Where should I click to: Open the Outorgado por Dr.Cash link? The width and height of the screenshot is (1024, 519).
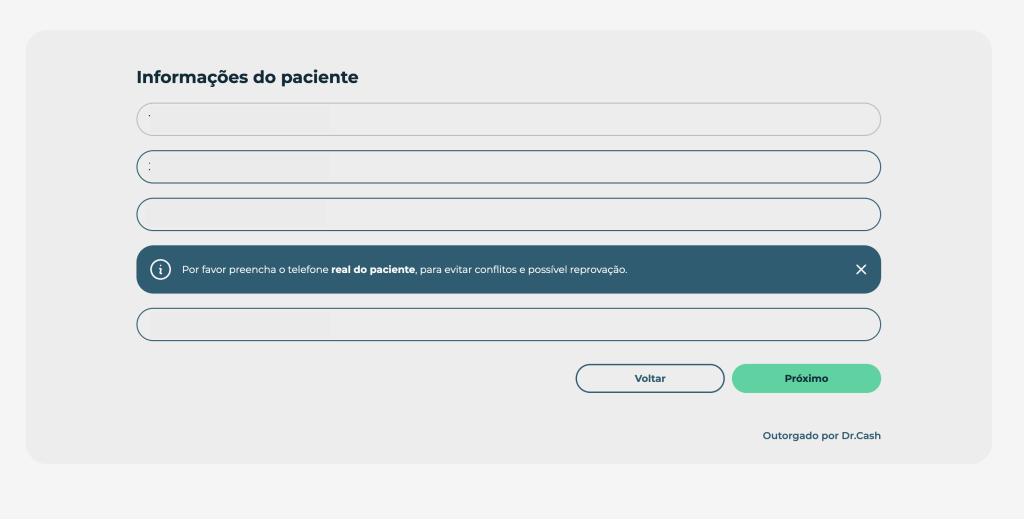(822, 435)
